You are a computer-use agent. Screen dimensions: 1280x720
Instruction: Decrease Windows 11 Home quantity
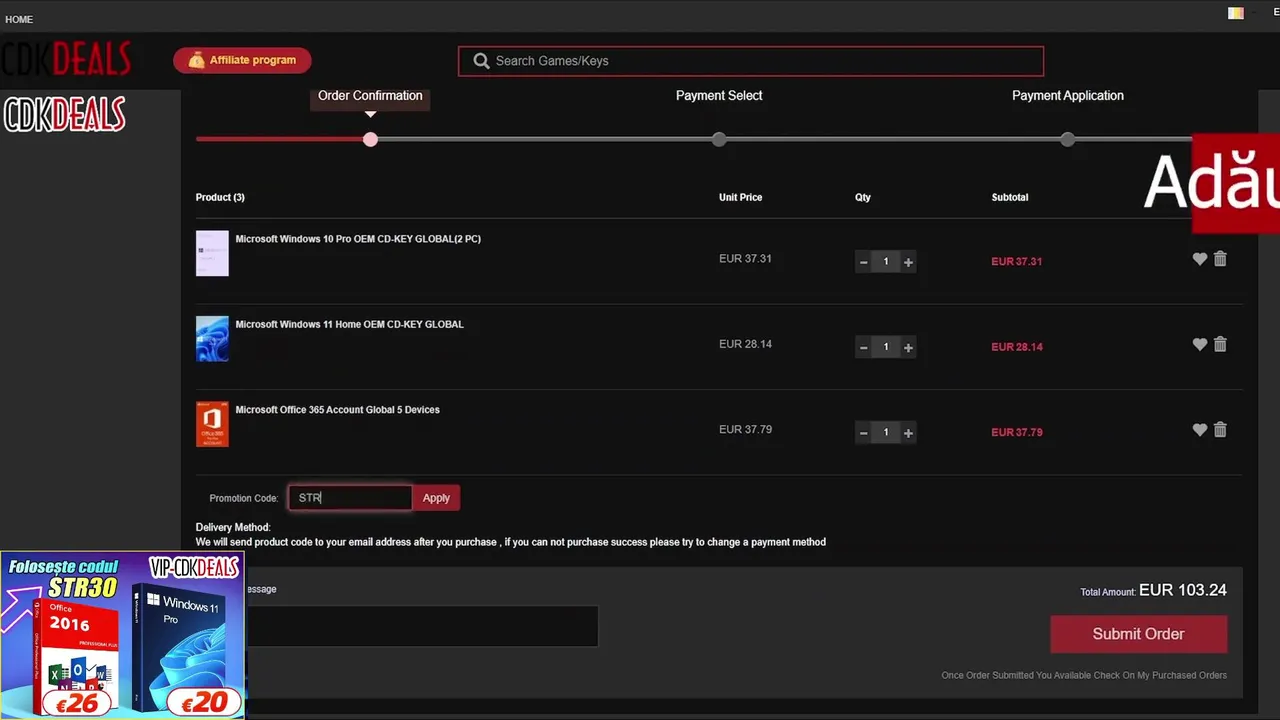pyautogui.click(x=864, y=347)
